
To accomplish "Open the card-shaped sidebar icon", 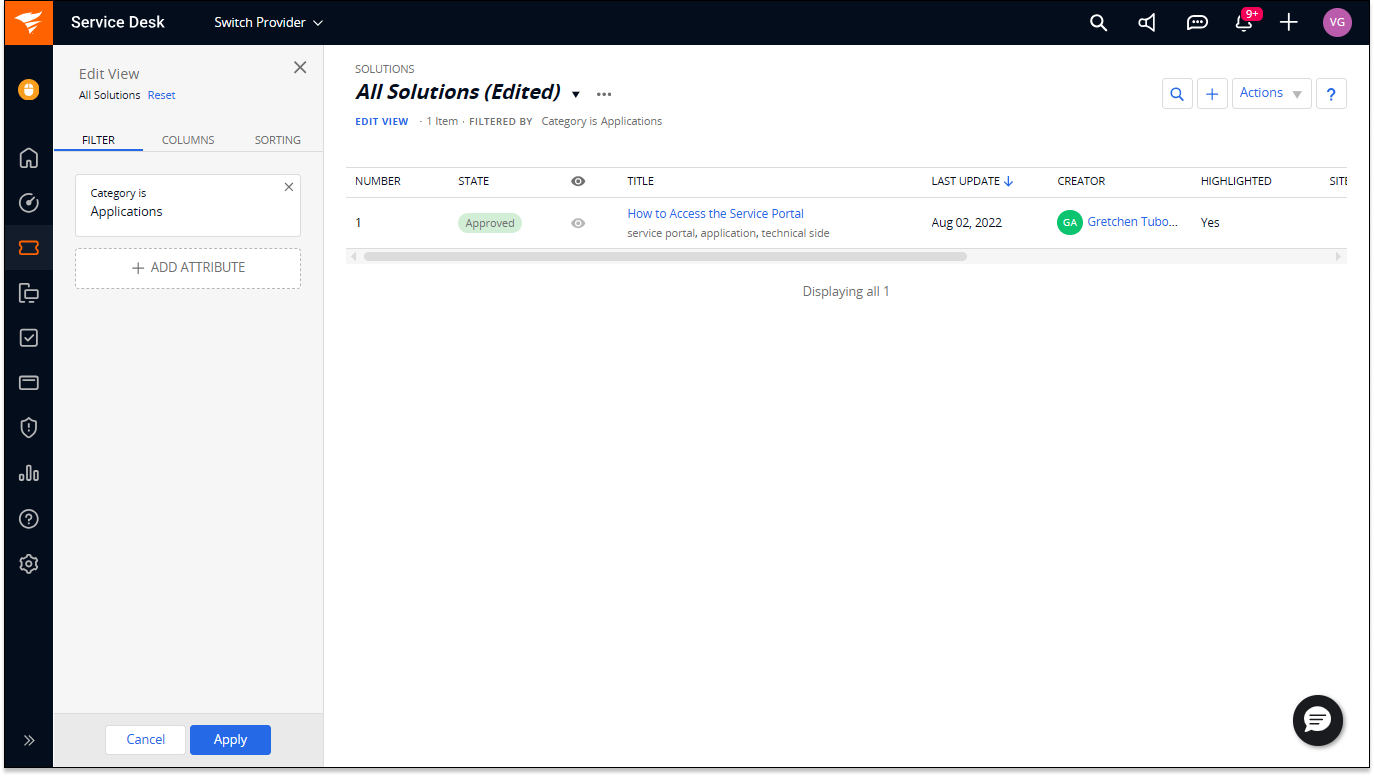I will point(29,383).
